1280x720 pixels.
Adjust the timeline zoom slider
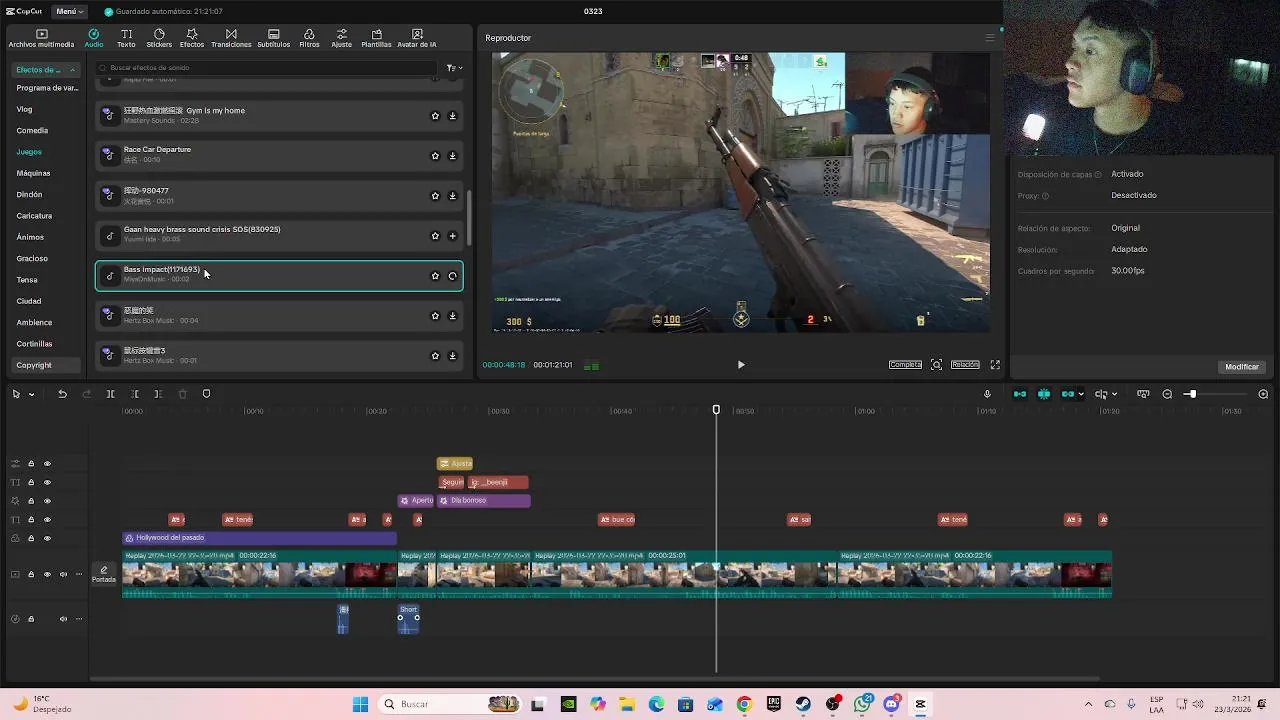pos(1191,394)
